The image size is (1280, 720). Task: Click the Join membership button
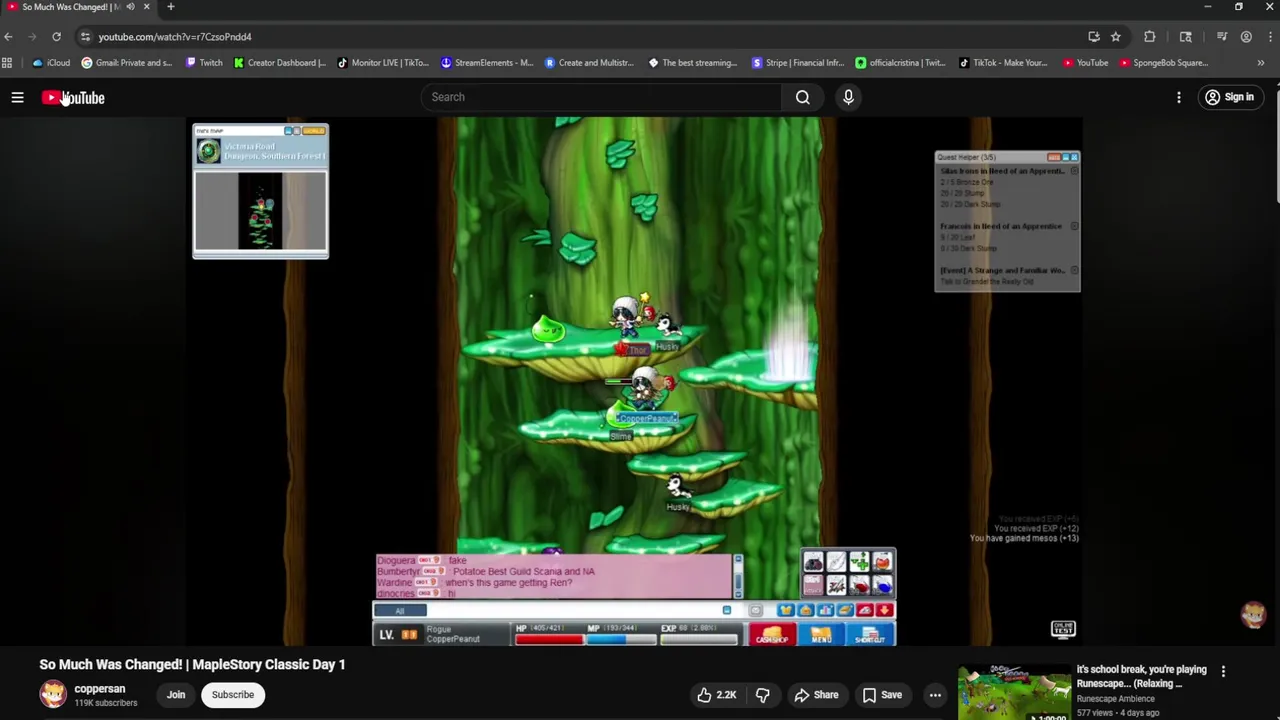[x=176, y=695]
